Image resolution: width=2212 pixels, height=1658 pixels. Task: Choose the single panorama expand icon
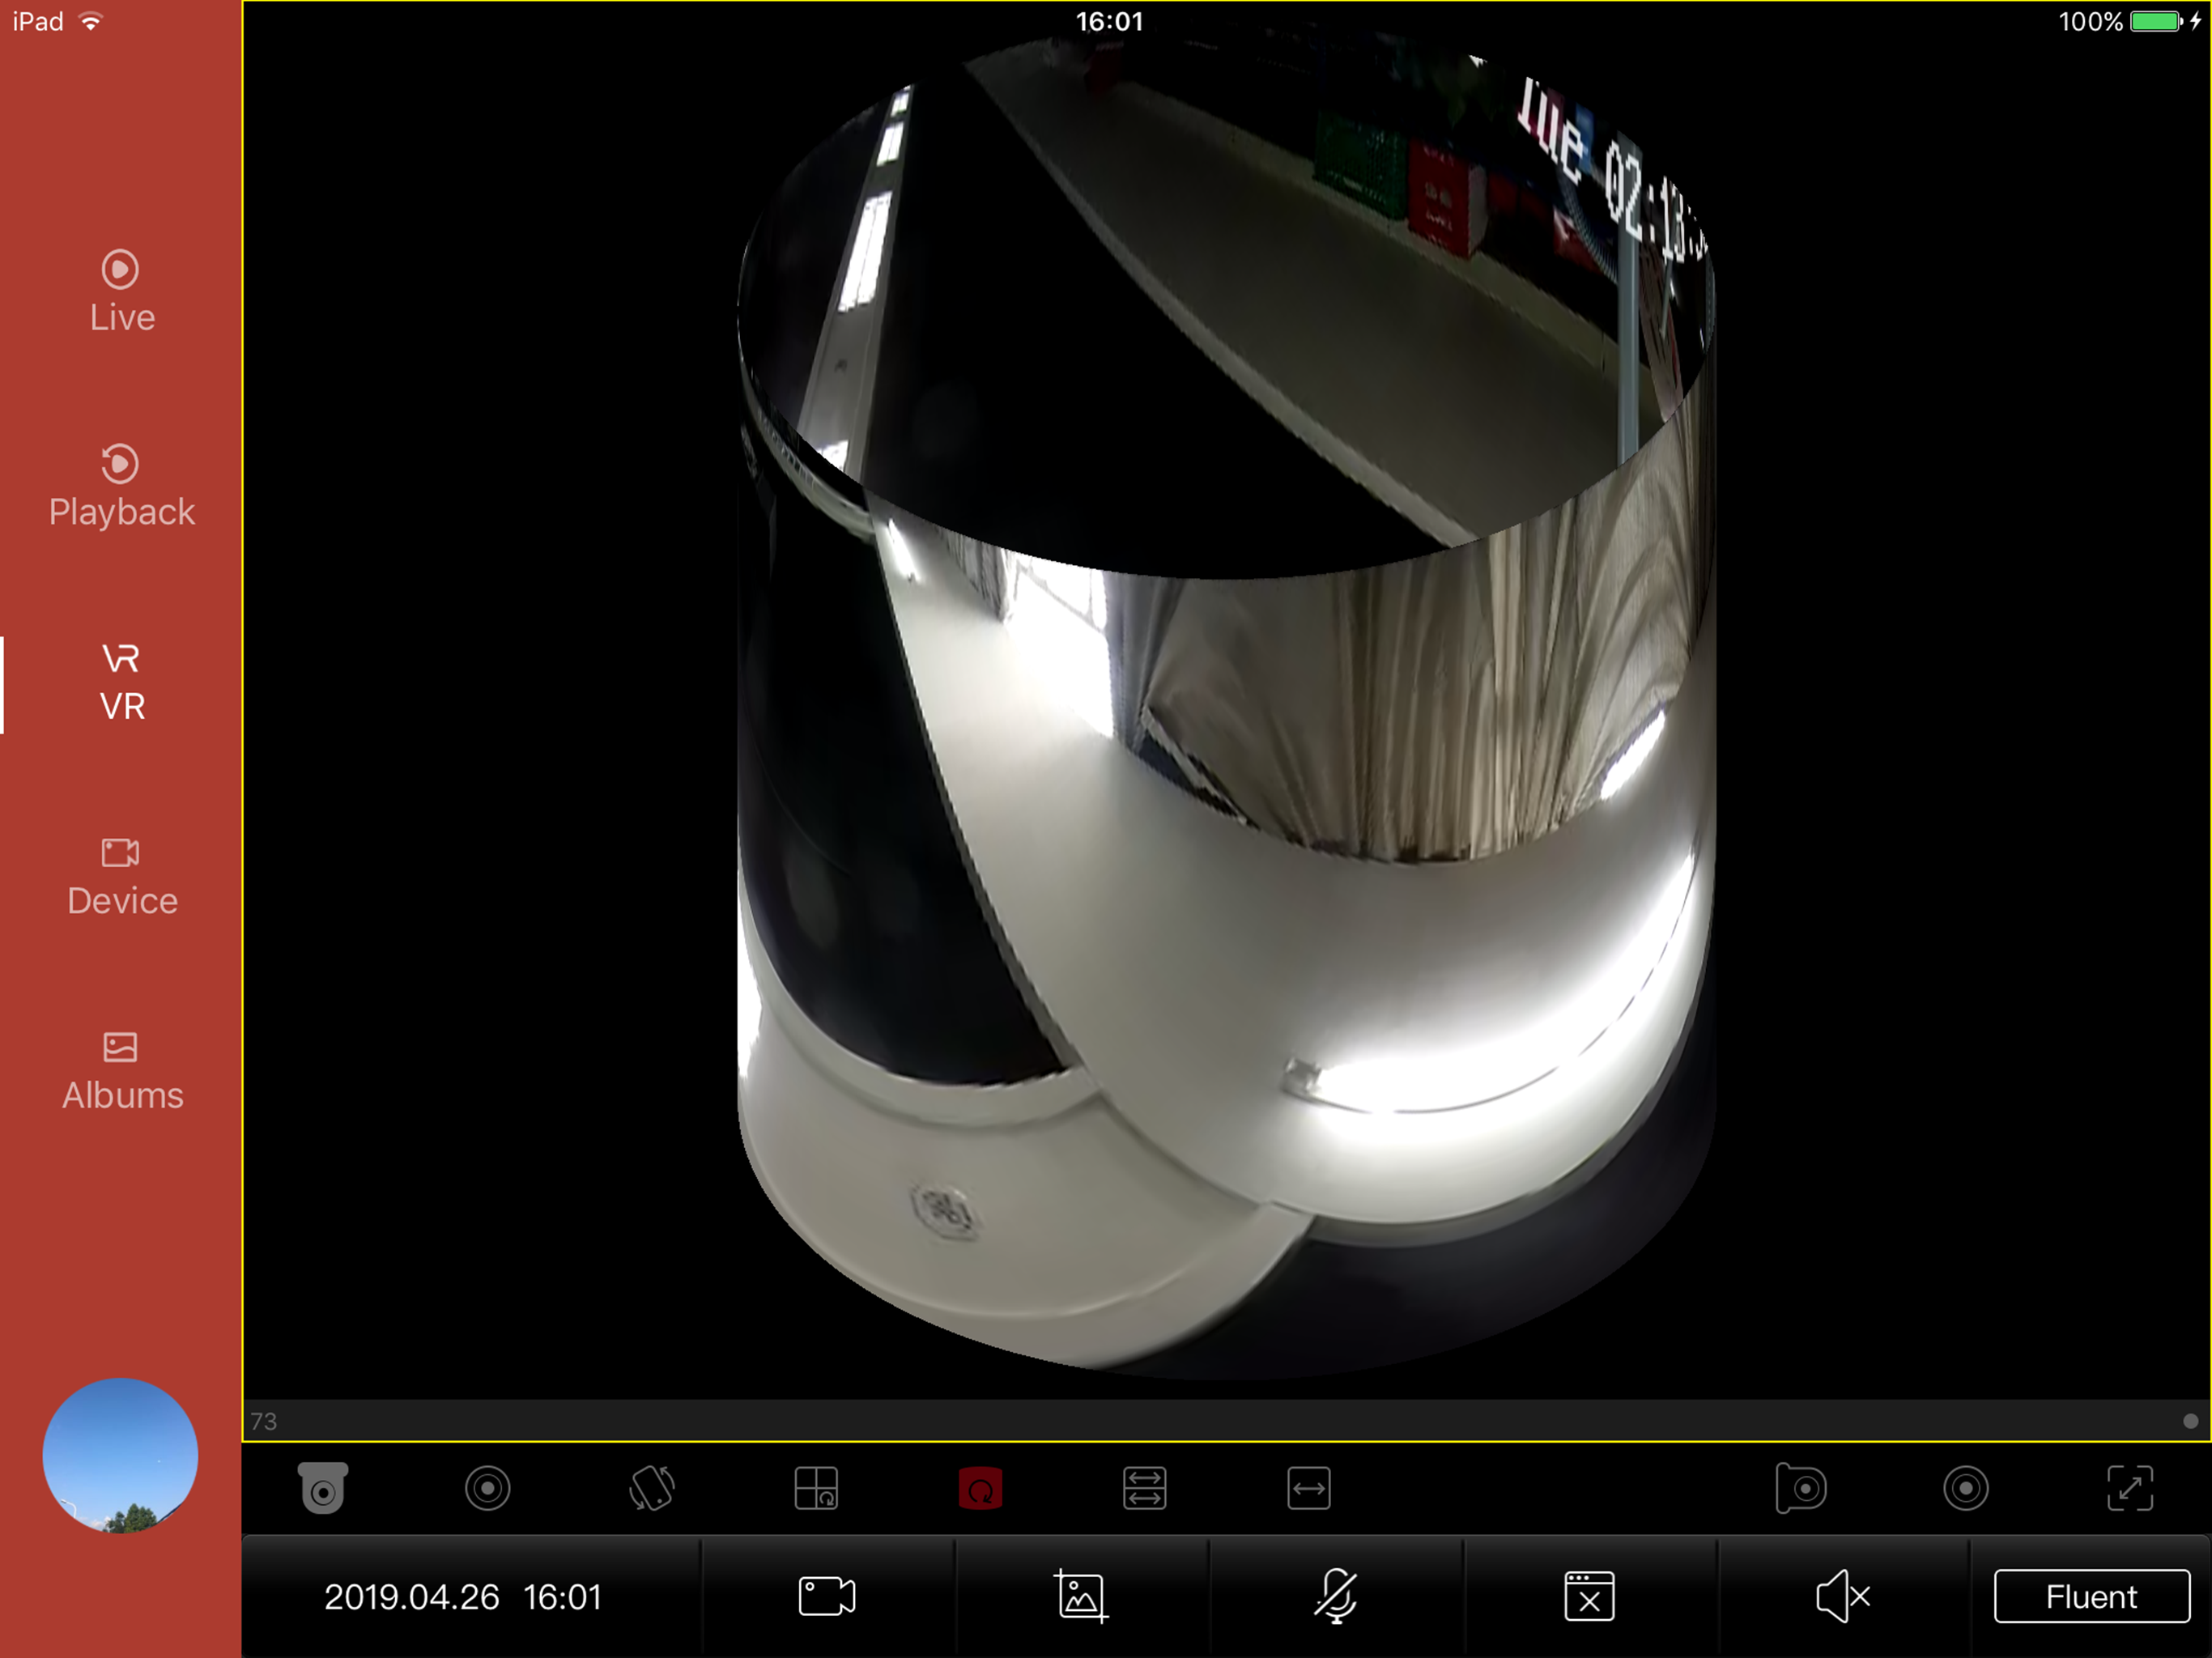(1309, 1488)
